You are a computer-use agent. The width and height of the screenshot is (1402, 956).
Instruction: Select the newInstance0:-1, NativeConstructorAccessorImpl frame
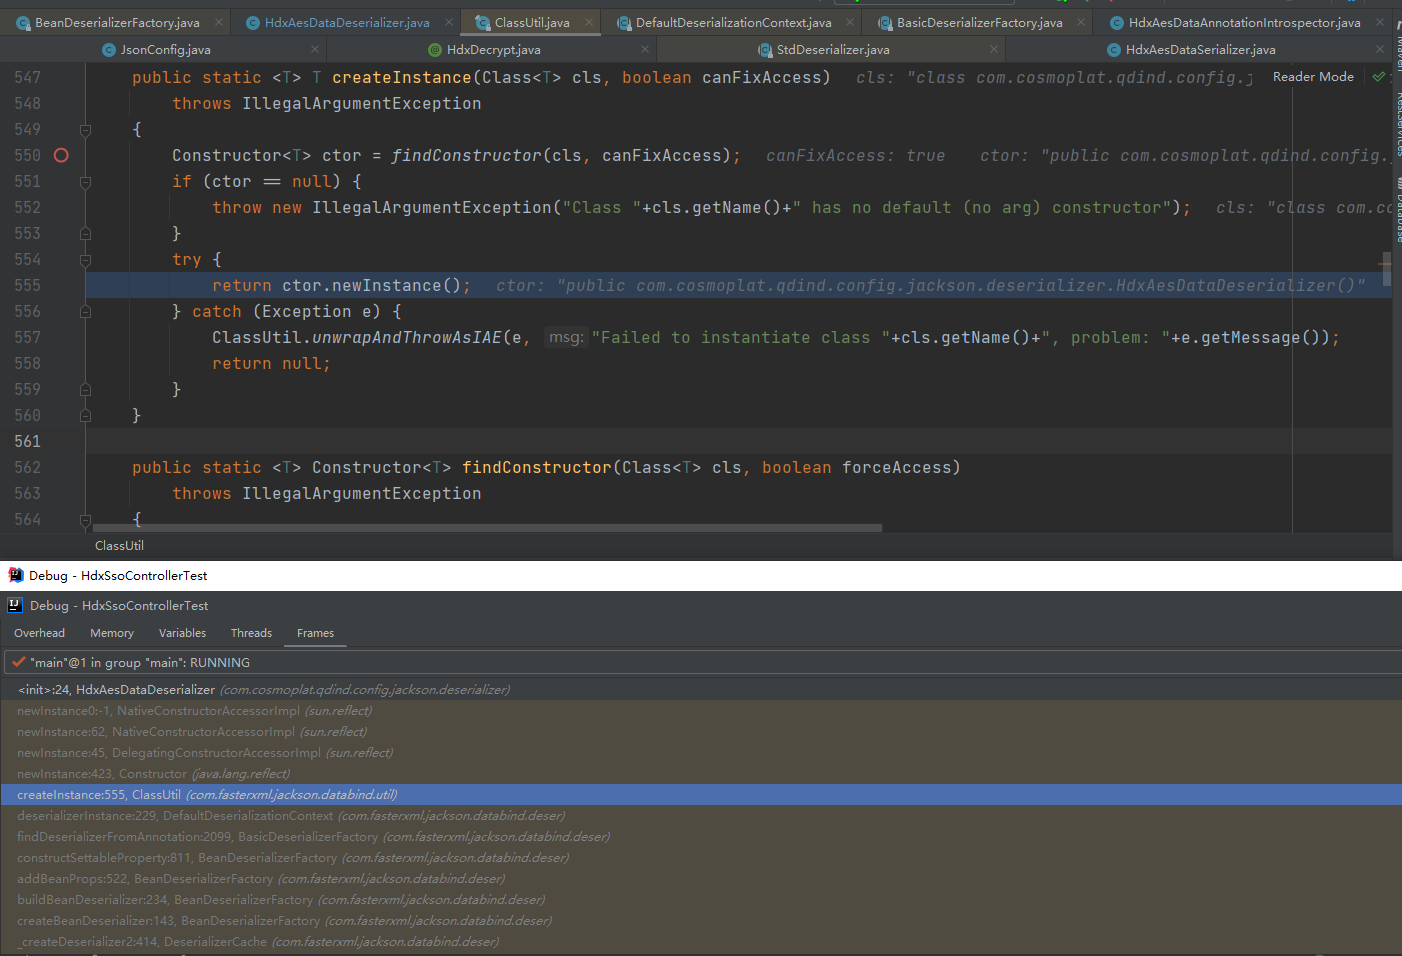pyautogui.click(x=701, y=710)
